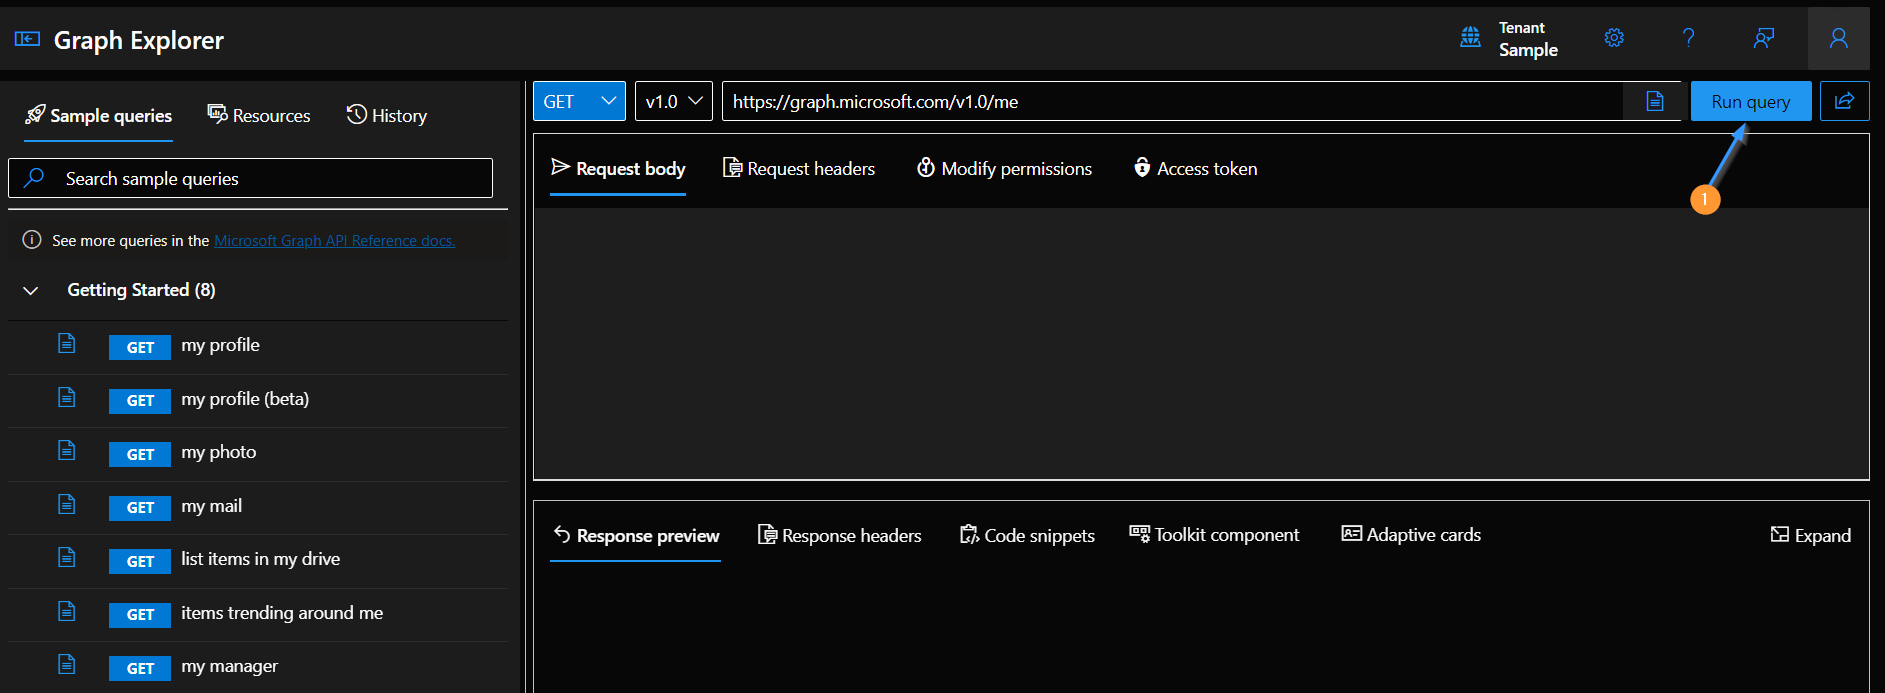Switch to the Resources tab
The image size is (1885, 693).
[259, 116]
